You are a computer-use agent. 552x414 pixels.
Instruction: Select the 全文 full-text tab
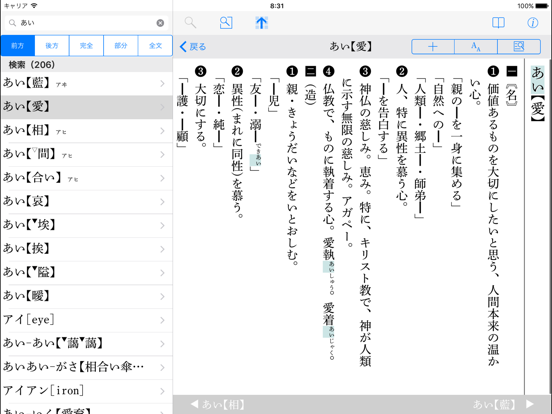click(x=155, y=45)
